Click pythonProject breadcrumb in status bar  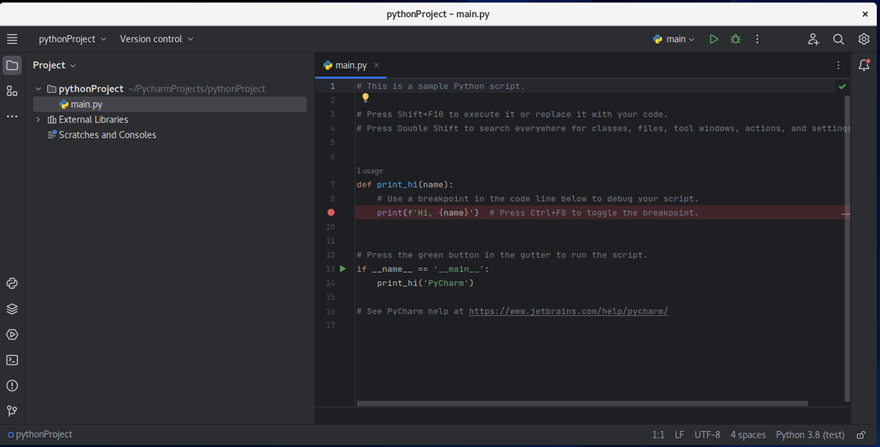click(40, 434)
